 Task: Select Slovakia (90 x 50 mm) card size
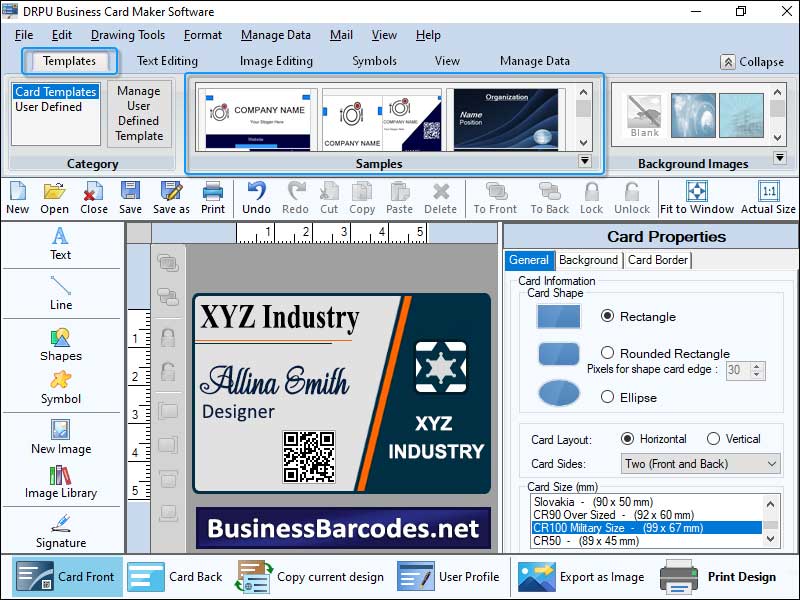coord(646,502)
